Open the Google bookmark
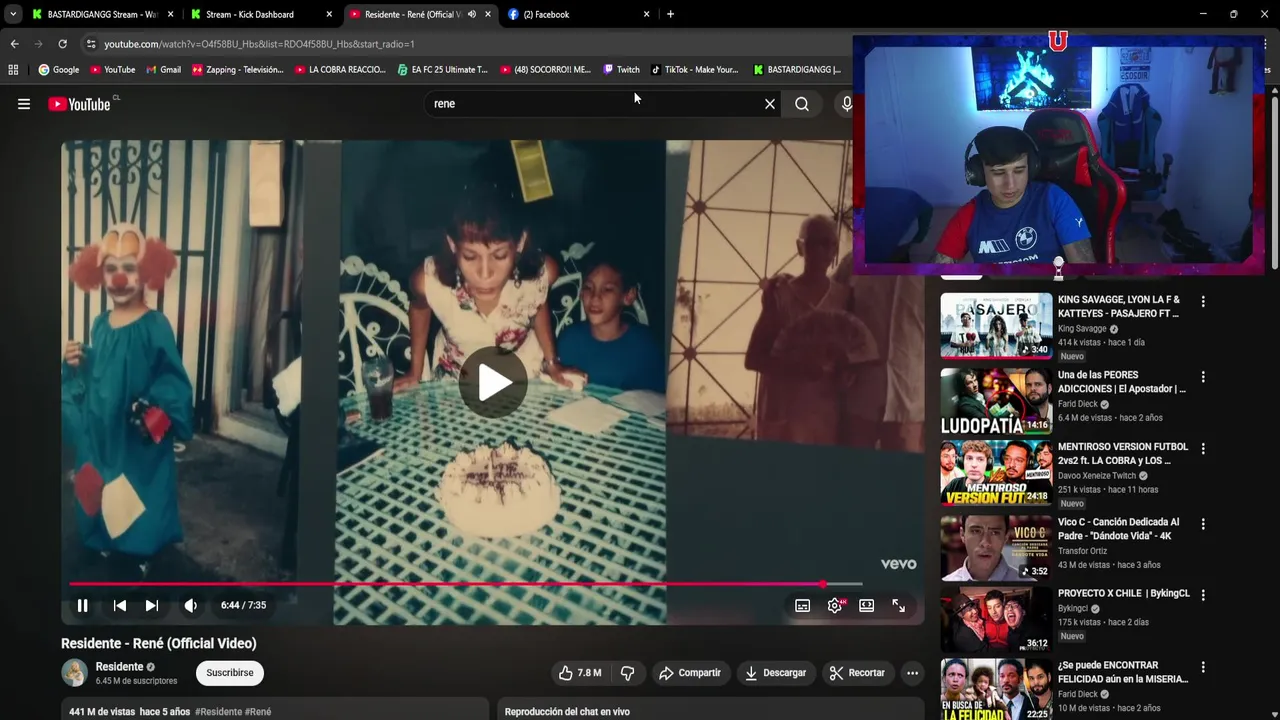This screenshot has width=1280, height=720. pyautogui.click(x=59, y=70)
